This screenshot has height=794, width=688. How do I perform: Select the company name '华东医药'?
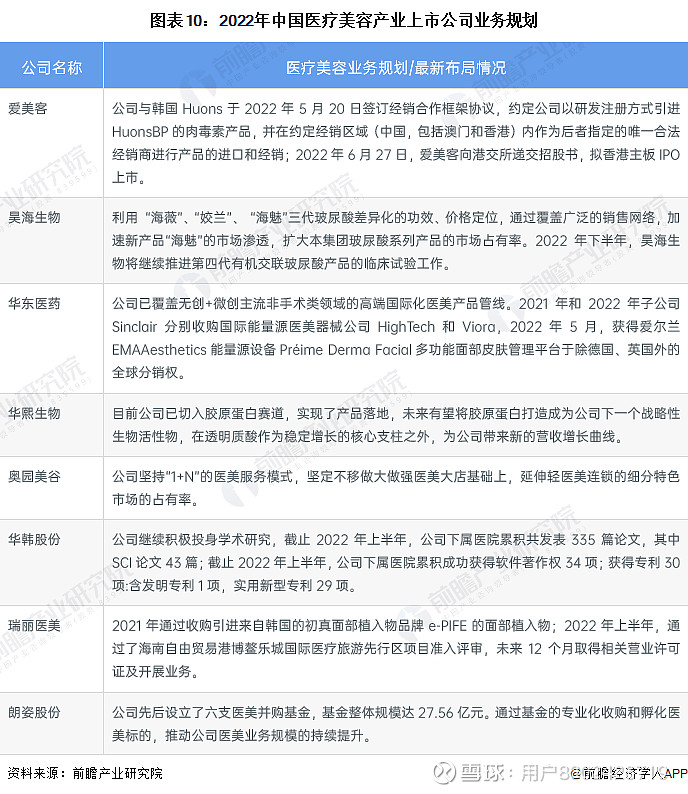click(34, 303)
